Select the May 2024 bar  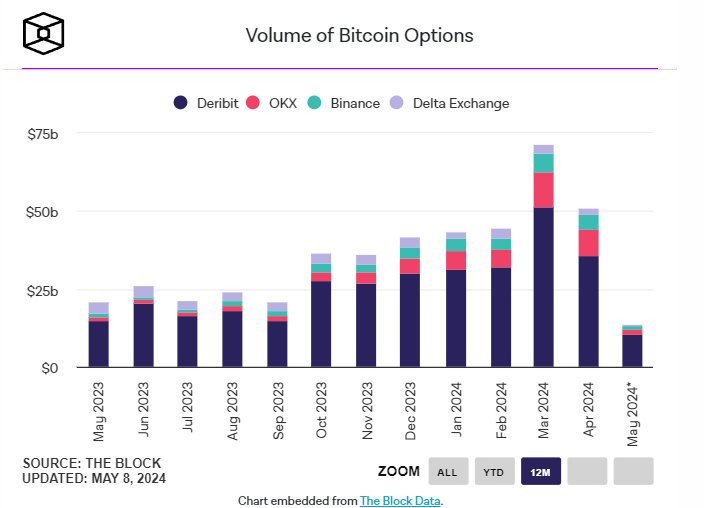tap(632, 346)
